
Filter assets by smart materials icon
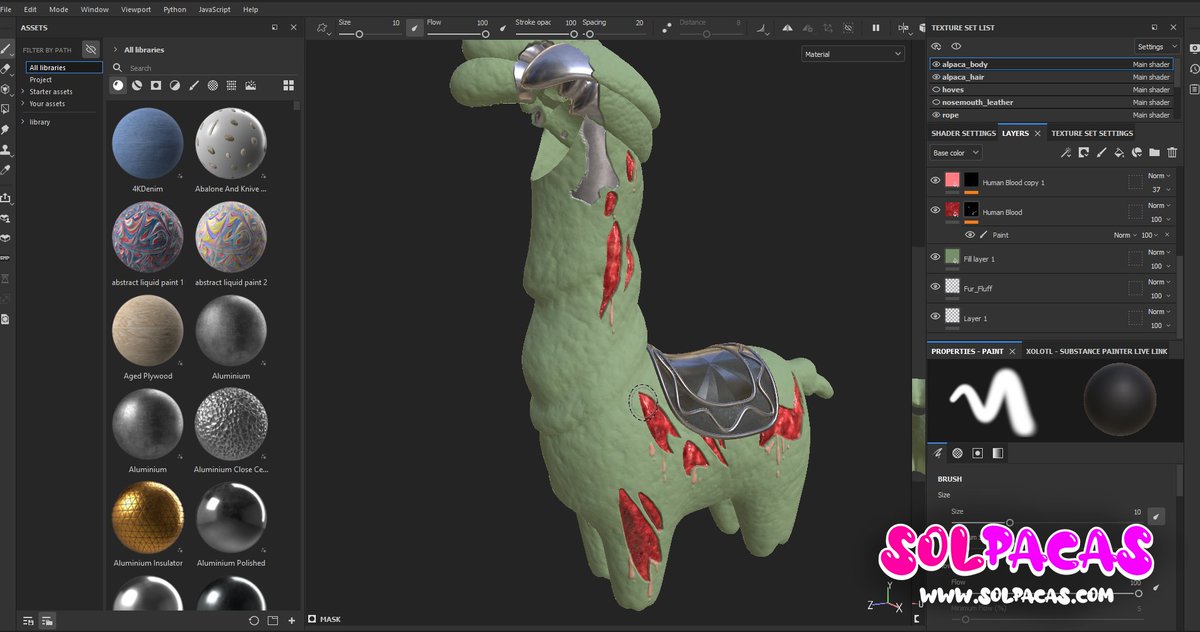point(137,86)
